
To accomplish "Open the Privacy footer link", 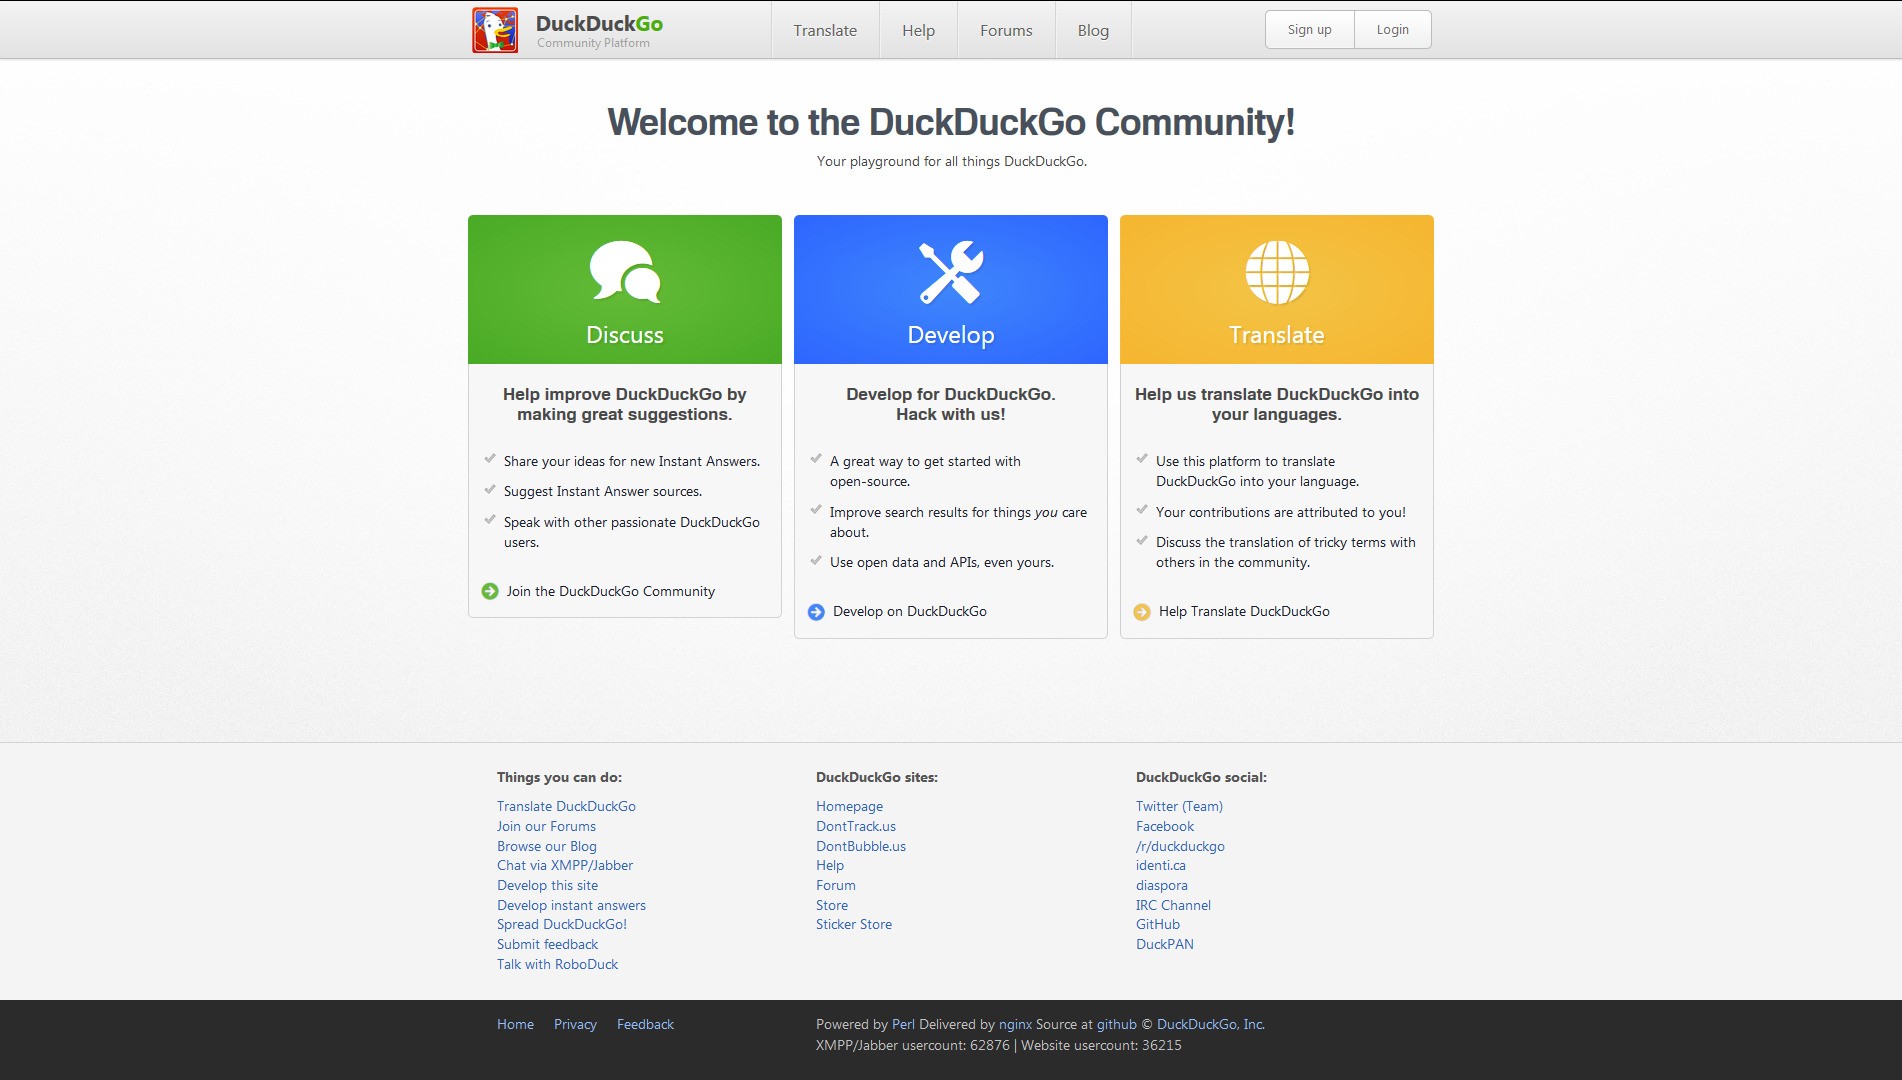I will point(575,1024).
